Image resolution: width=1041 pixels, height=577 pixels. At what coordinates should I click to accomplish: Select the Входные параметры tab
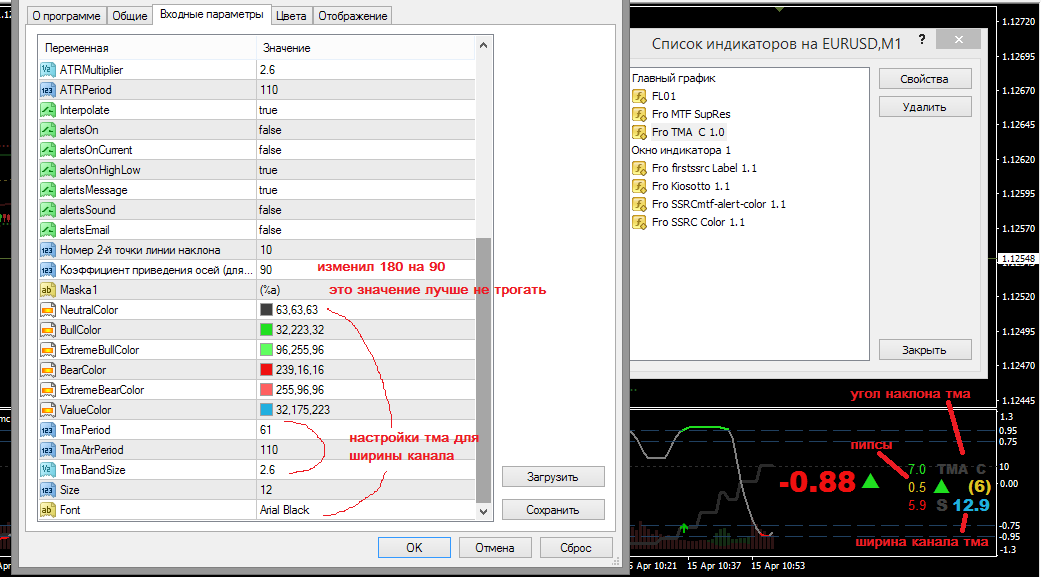coord(212,14)
